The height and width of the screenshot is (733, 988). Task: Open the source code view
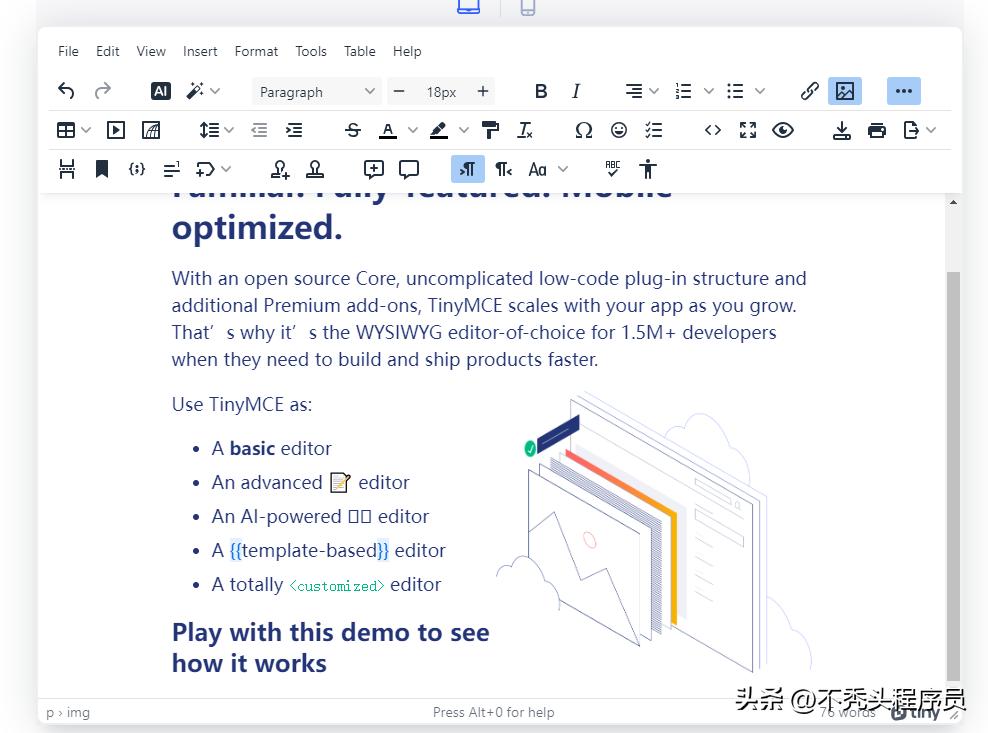coord(713,130)
